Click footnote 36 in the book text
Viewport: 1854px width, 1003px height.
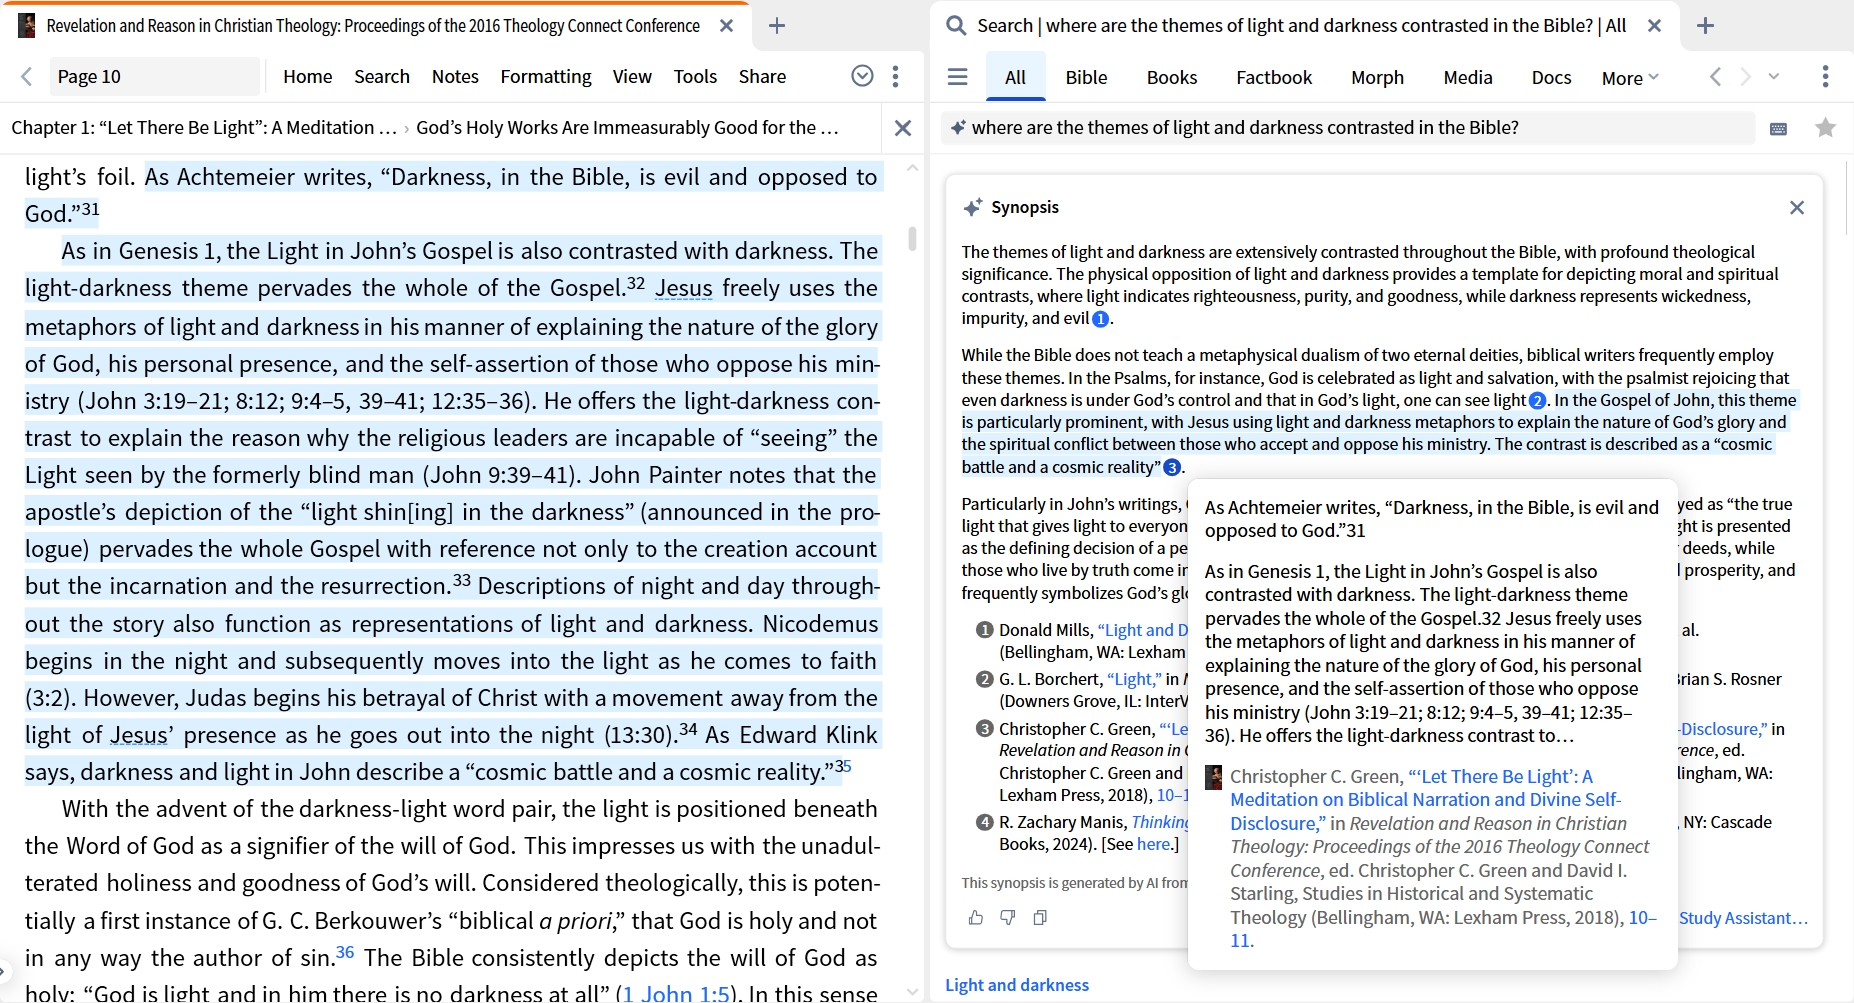pyautogui.click(x=345, y=952)
